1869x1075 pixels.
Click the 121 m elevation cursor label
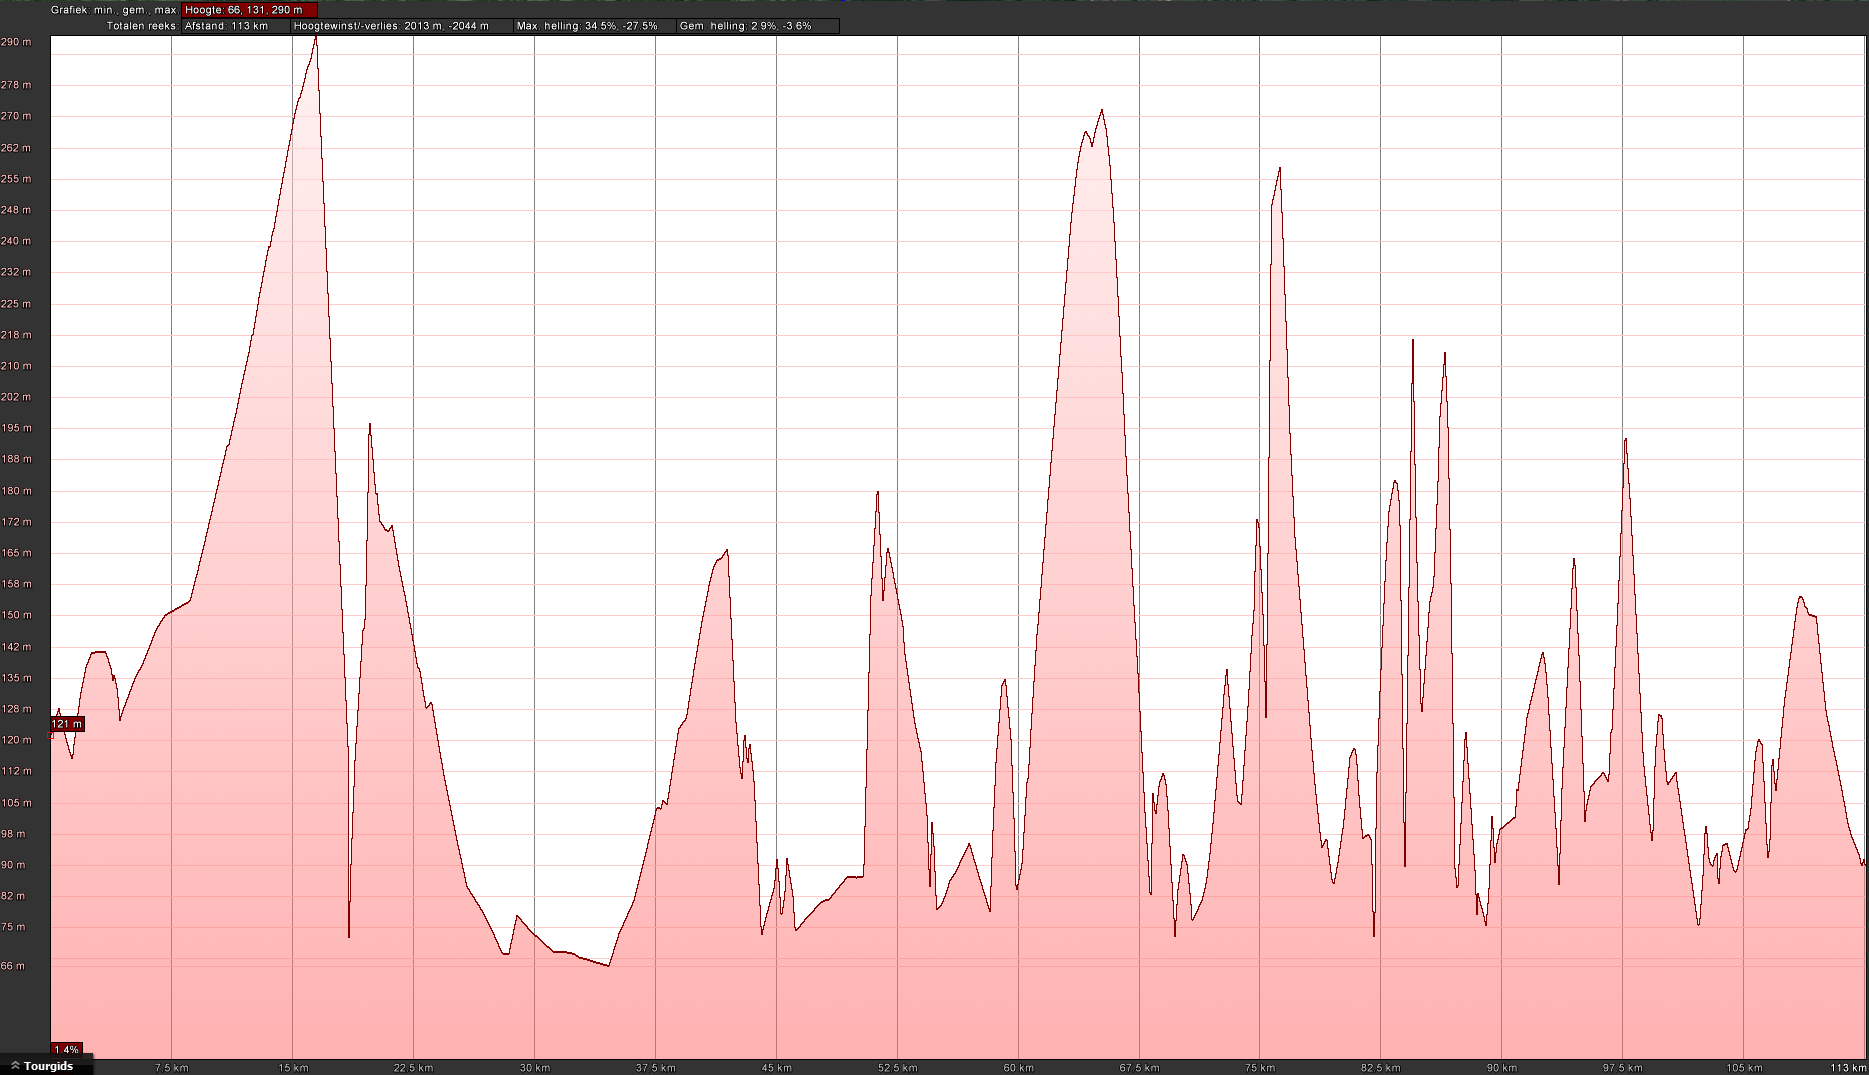tap(67, 724)
